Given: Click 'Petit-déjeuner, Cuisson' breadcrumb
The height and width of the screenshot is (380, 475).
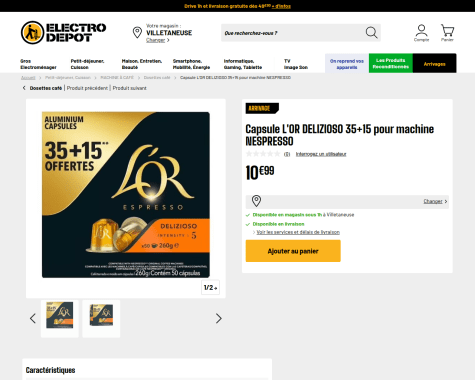Looking at the screenshot, I should pyautogui.click(x=68, y=78).
